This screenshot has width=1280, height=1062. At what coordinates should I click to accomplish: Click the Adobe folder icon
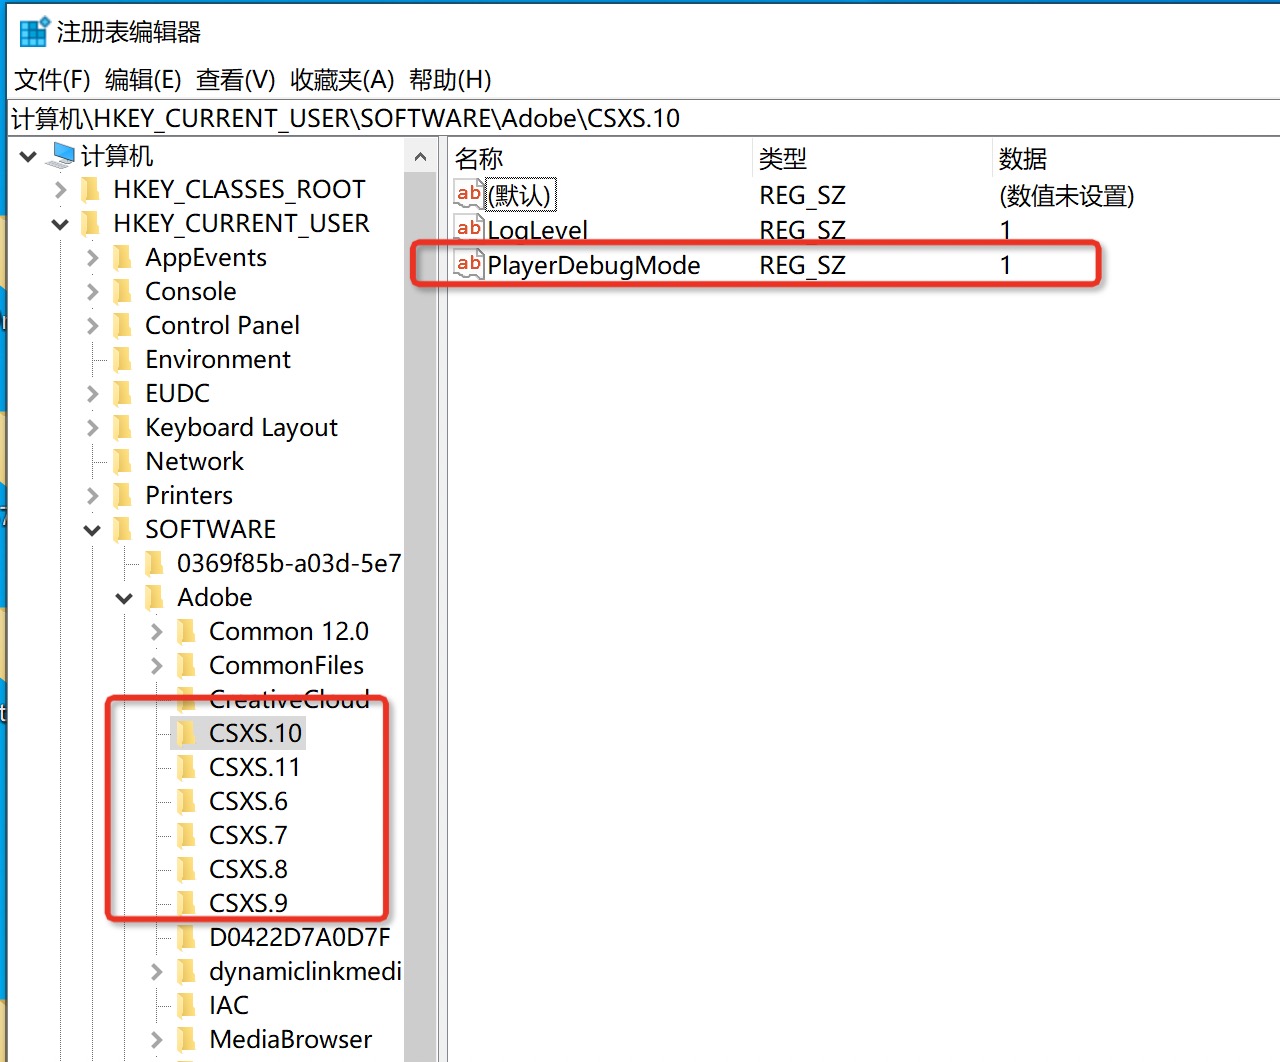click(155, 598)
